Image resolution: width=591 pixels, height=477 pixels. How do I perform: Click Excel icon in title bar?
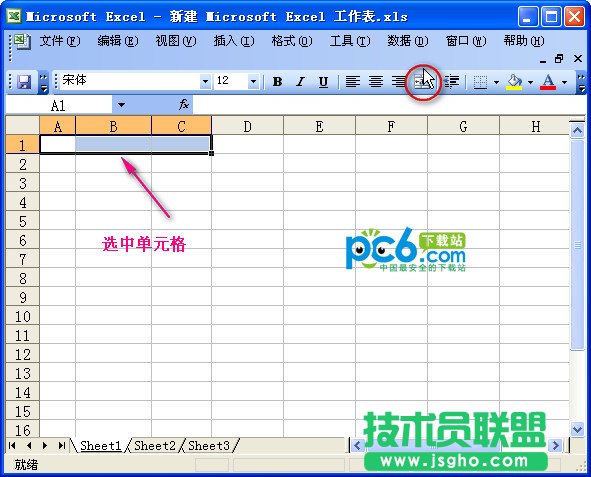tap(14, 16)
